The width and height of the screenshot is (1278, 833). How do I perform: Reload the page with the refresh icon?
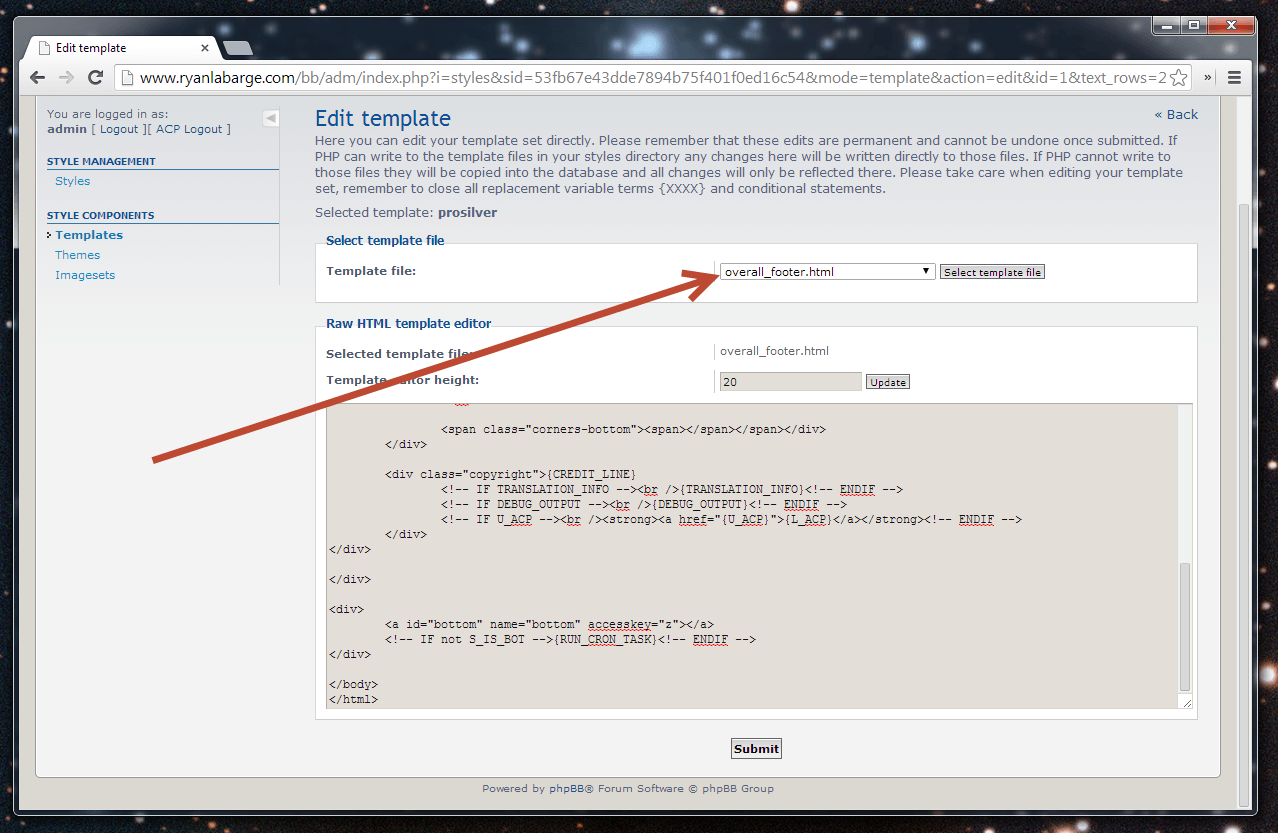coord(96,77)
